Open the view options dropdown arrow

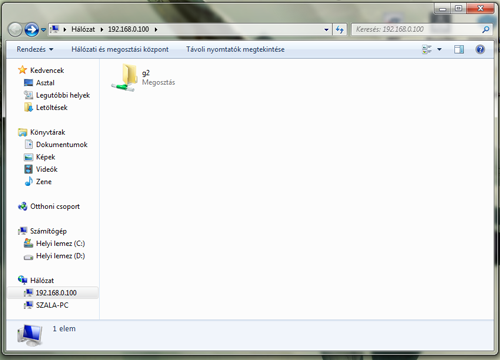pyautogui.click(x=439, y=50)
